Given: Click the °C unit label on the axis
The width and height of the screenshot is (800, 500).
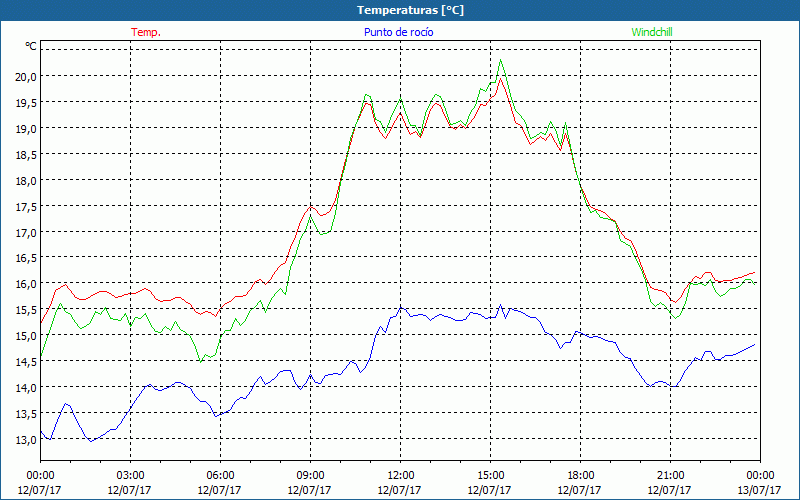Looking at the screenshot, I should point(31,46).
